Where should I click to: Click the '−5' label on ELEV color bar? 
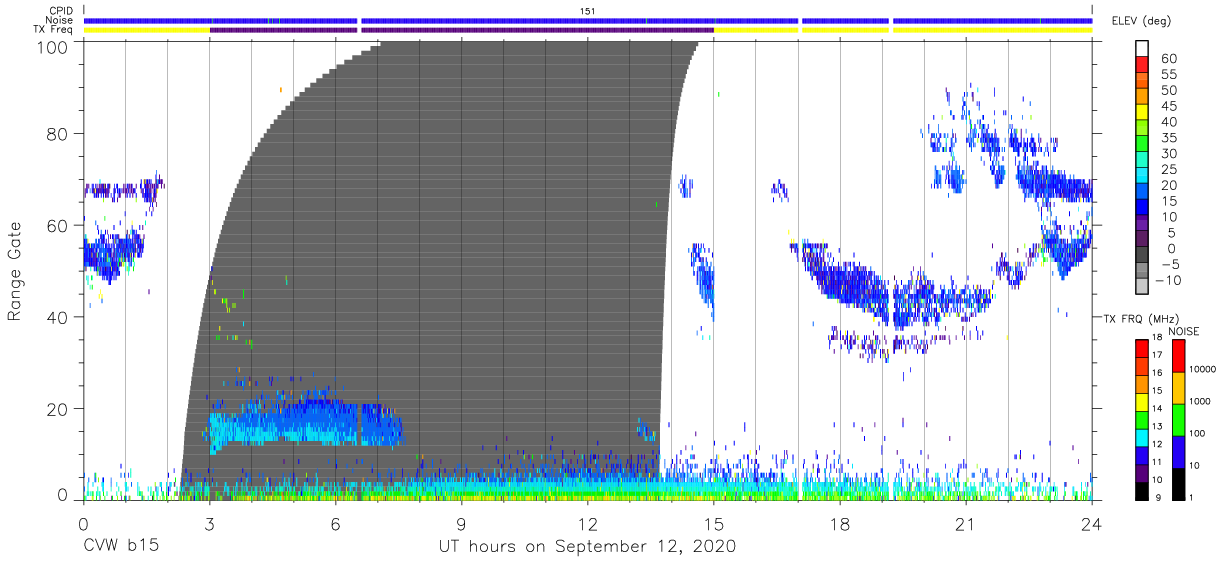[x=1170, y=264]
